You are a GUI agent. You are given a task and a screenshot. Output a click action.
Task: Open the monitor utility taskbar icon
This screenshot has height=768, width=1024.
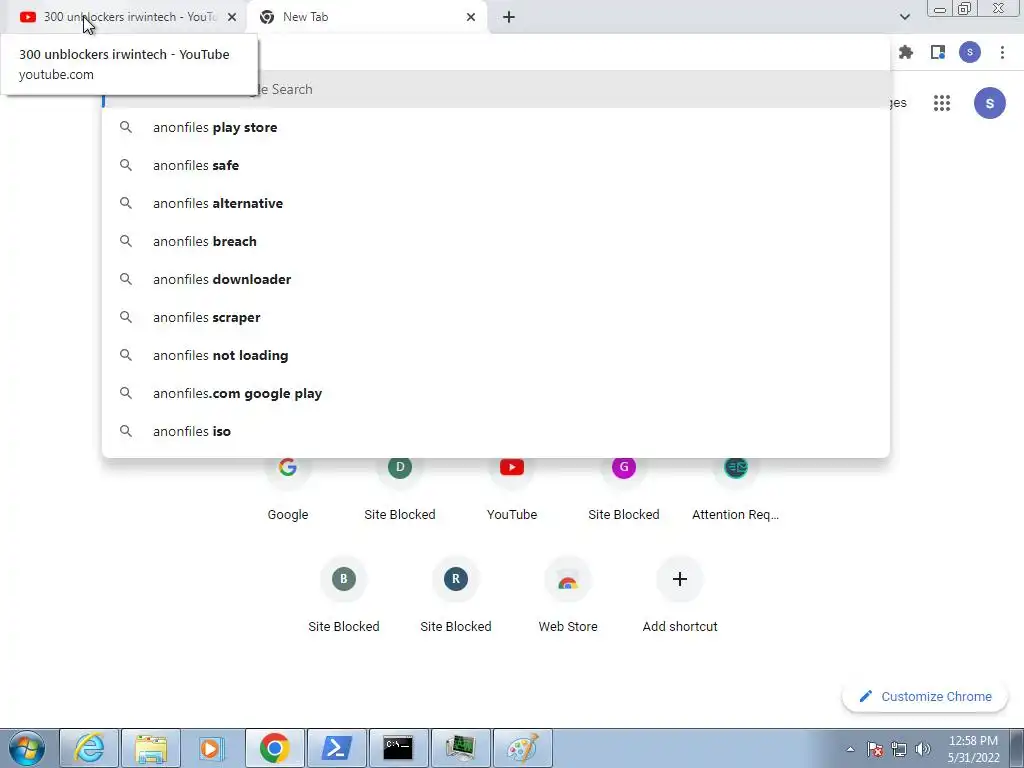tap(460, 748)
